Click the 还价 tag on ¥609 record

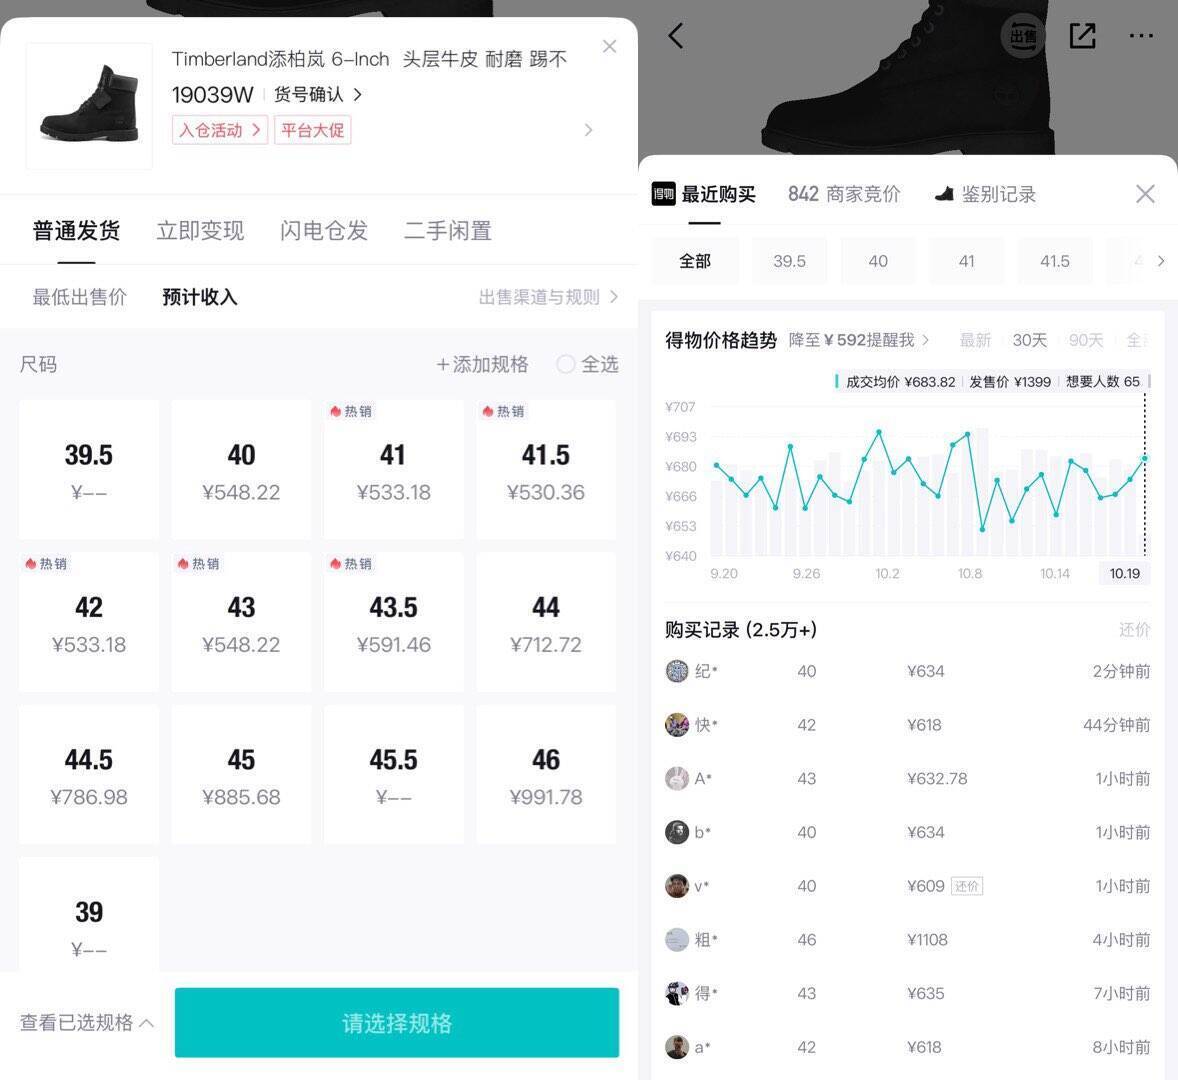click(966, 886)
